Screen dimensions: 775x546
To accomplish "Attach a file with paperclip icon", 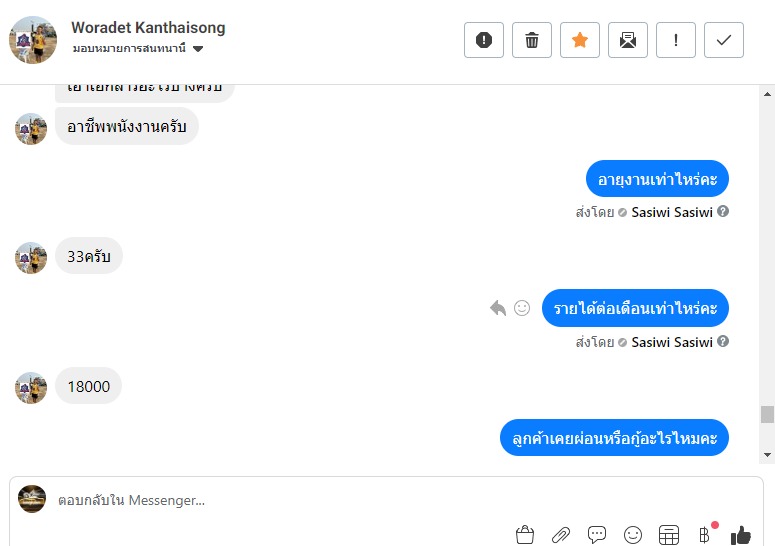I will [561, 535].
